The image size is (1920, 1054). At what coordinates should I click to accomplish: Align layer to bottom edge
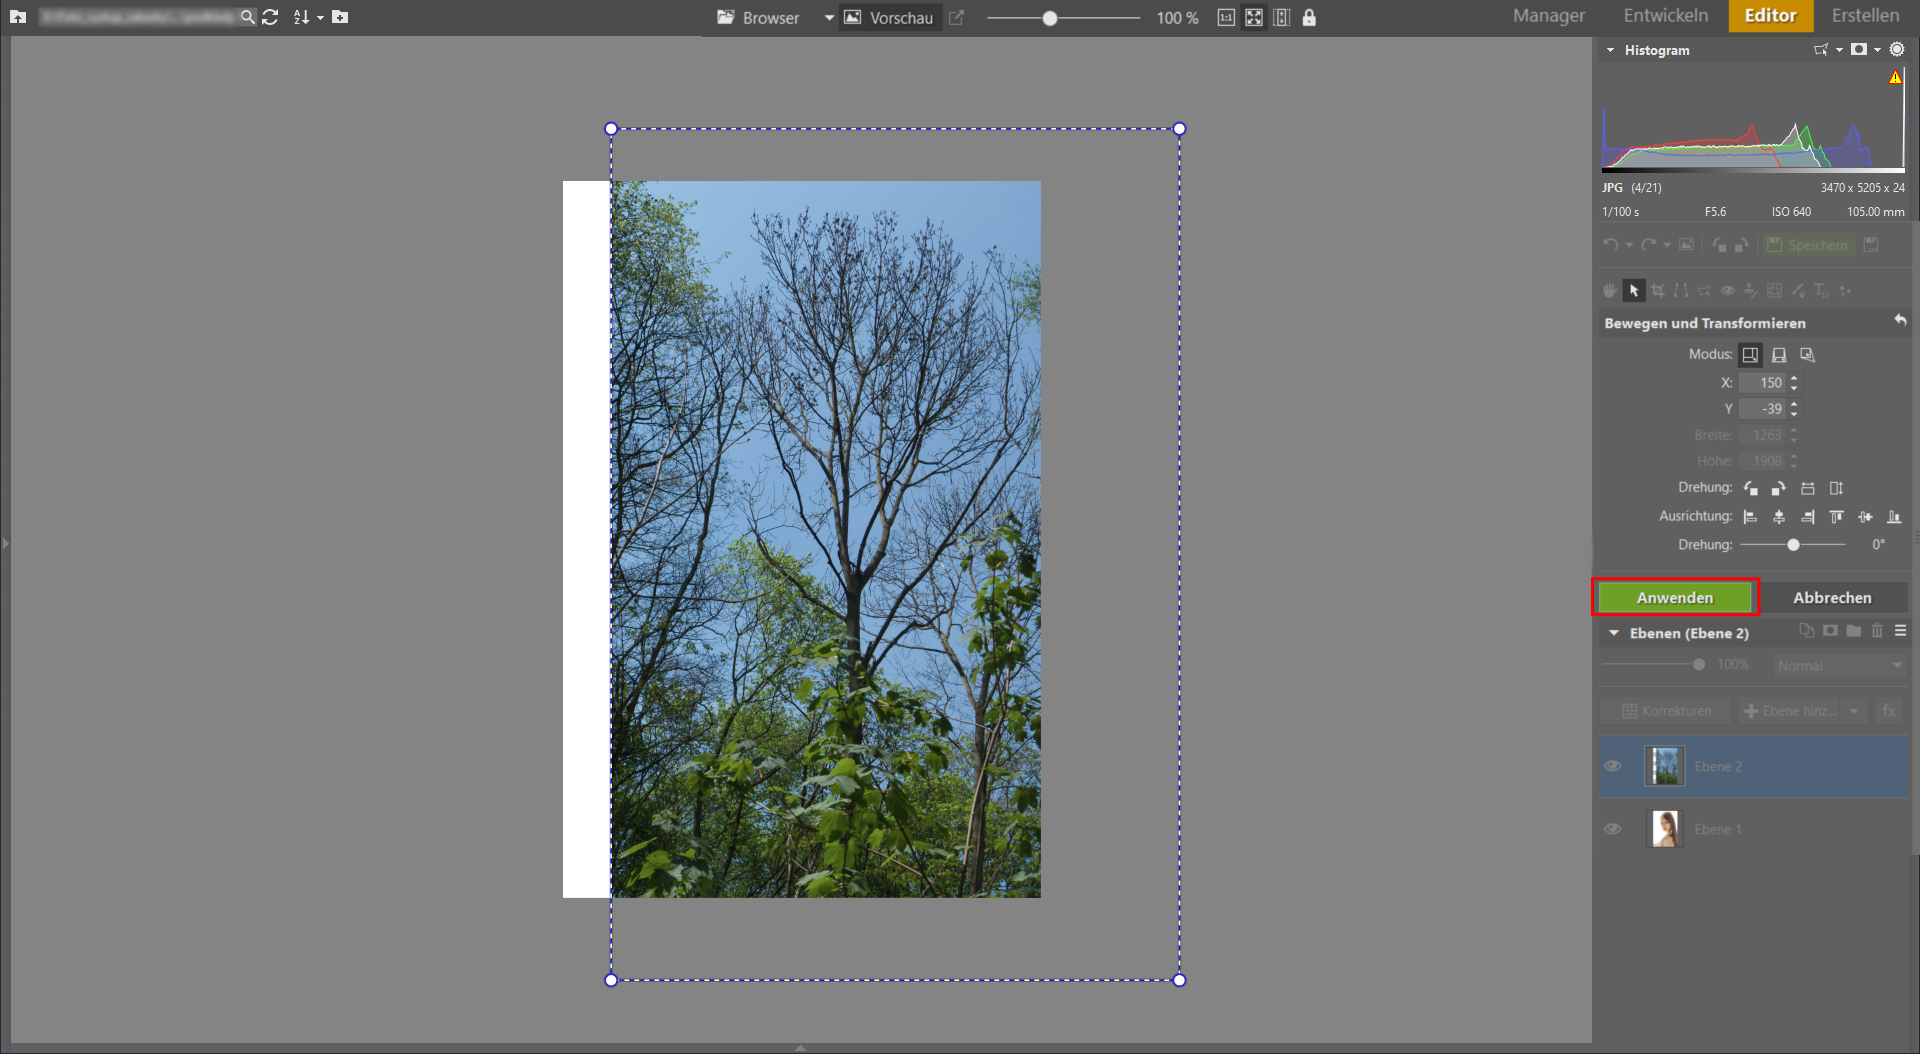pos(1894,517)
